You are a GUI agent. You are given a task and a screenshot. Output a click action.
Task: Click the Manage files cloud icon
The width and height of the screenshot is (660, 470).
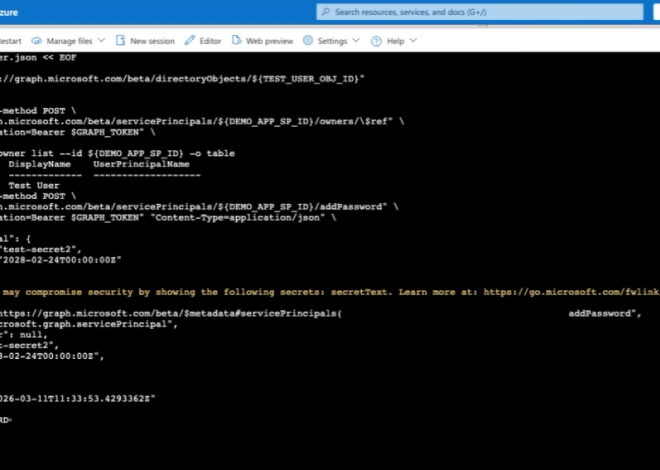[x=37, y=41]
